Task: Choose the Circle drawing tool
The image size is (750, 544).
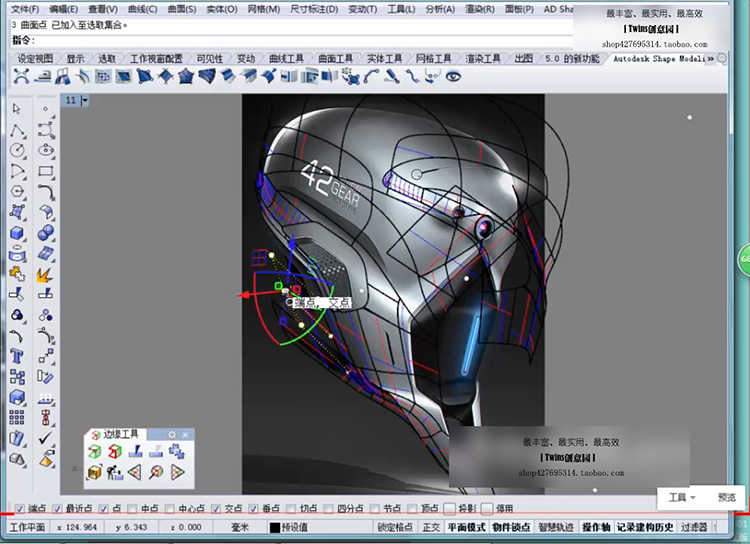Action: tap(17, 151)
